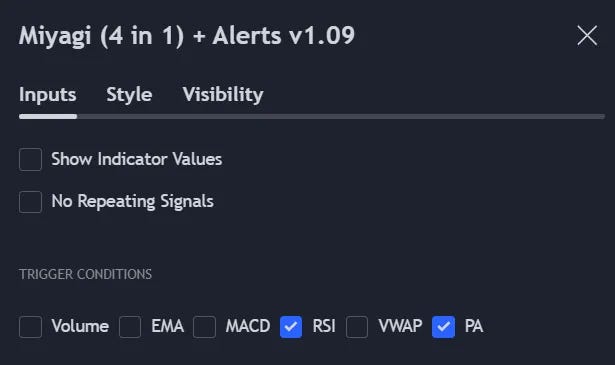Click the 'EMA' text label
Screen dimensions: 615x365
tap(167, 326)
